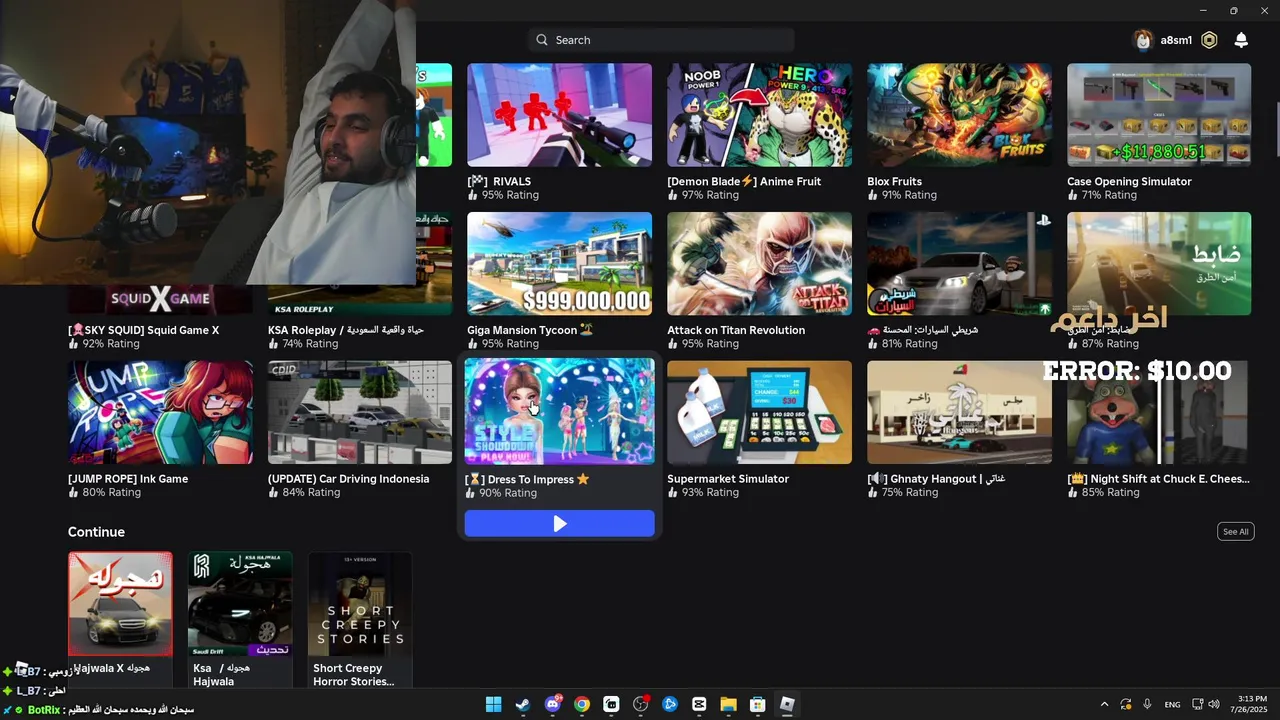
Task: Click the RIVALS game title
Action: tap(499, 181)
